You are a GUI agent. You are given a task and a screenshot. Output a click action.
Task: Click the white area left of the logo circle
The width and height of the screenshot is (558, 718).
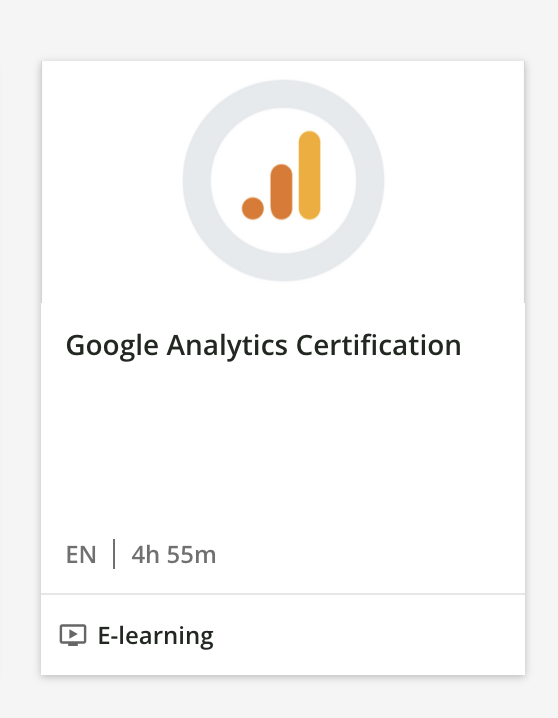click(x=112, y=181)
